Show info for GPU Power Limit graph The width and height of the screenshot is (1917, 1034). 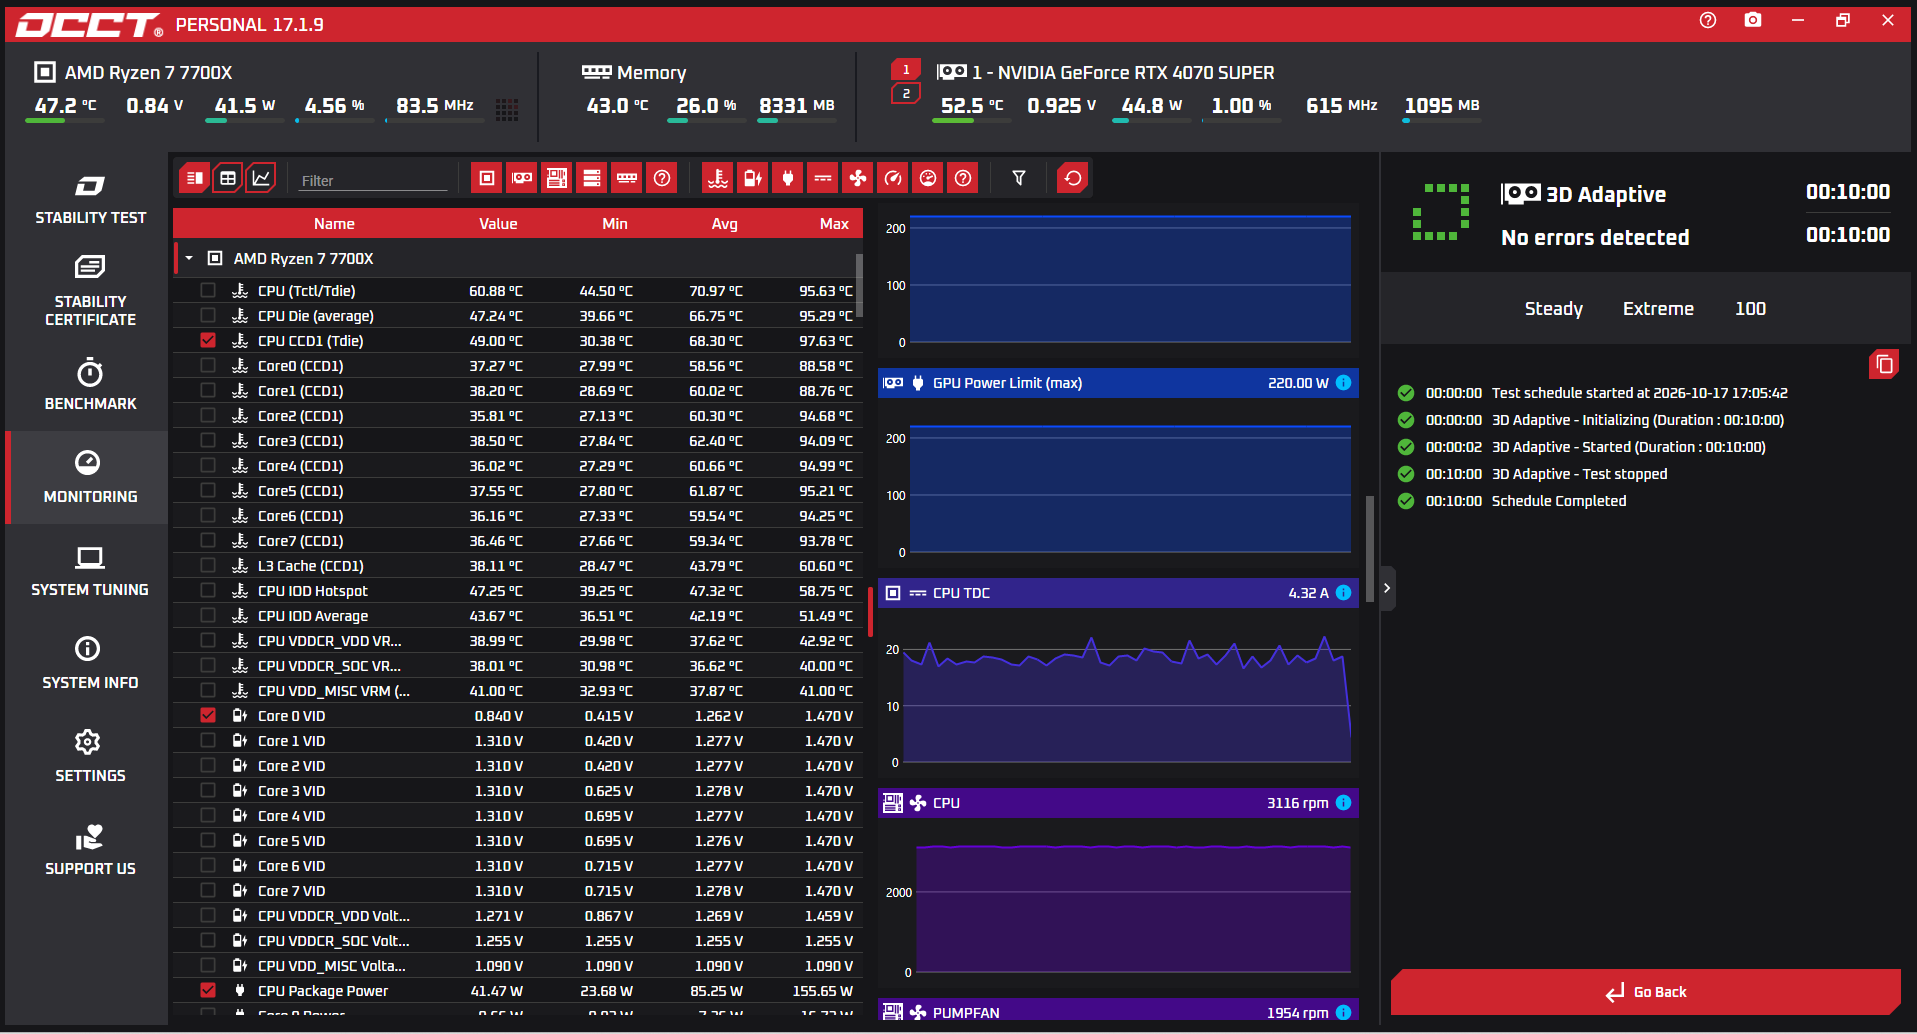pyautogui.click(x=1344, y=383)
